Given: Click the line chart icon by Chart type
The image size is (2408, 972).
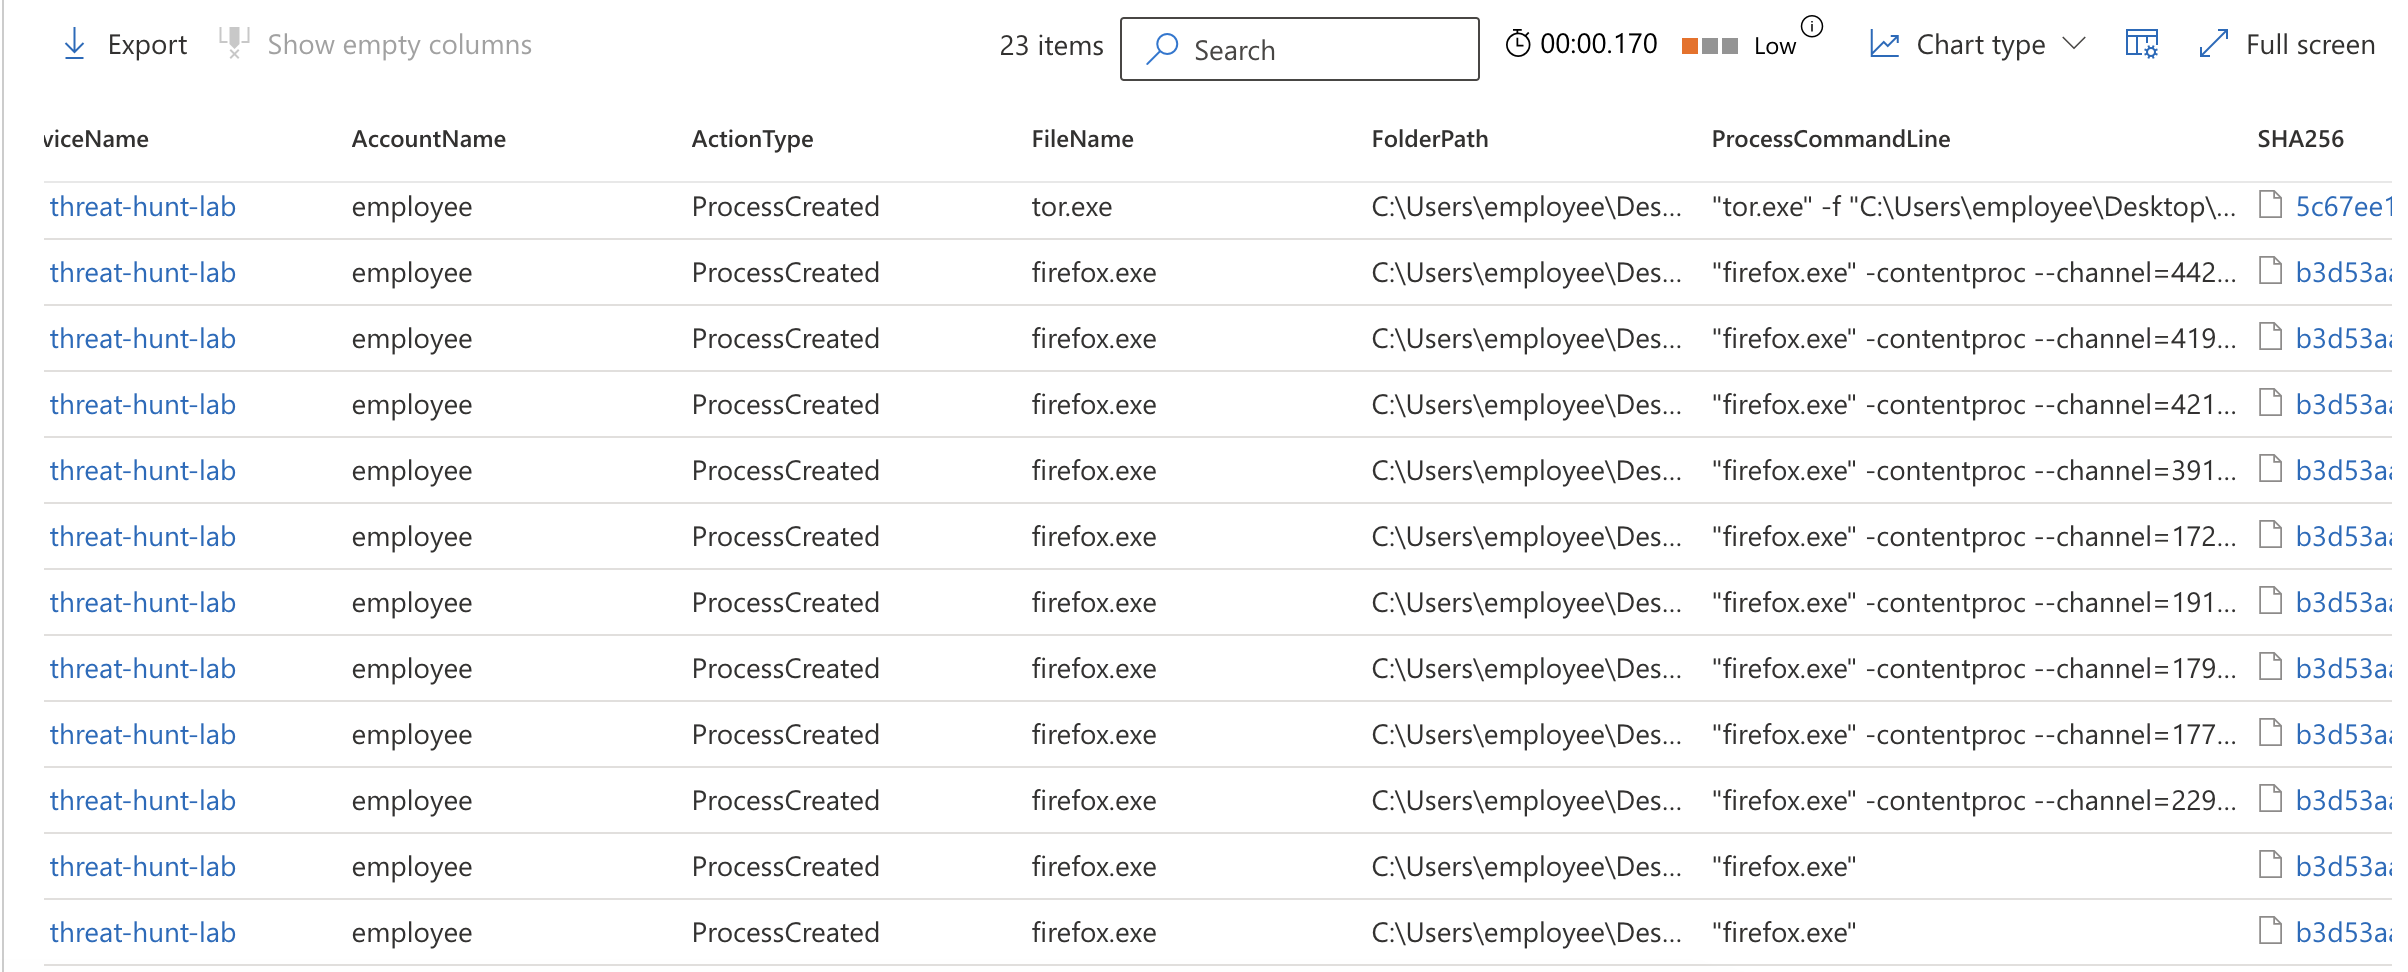Looking at the screenshot, I should 1884,44.
